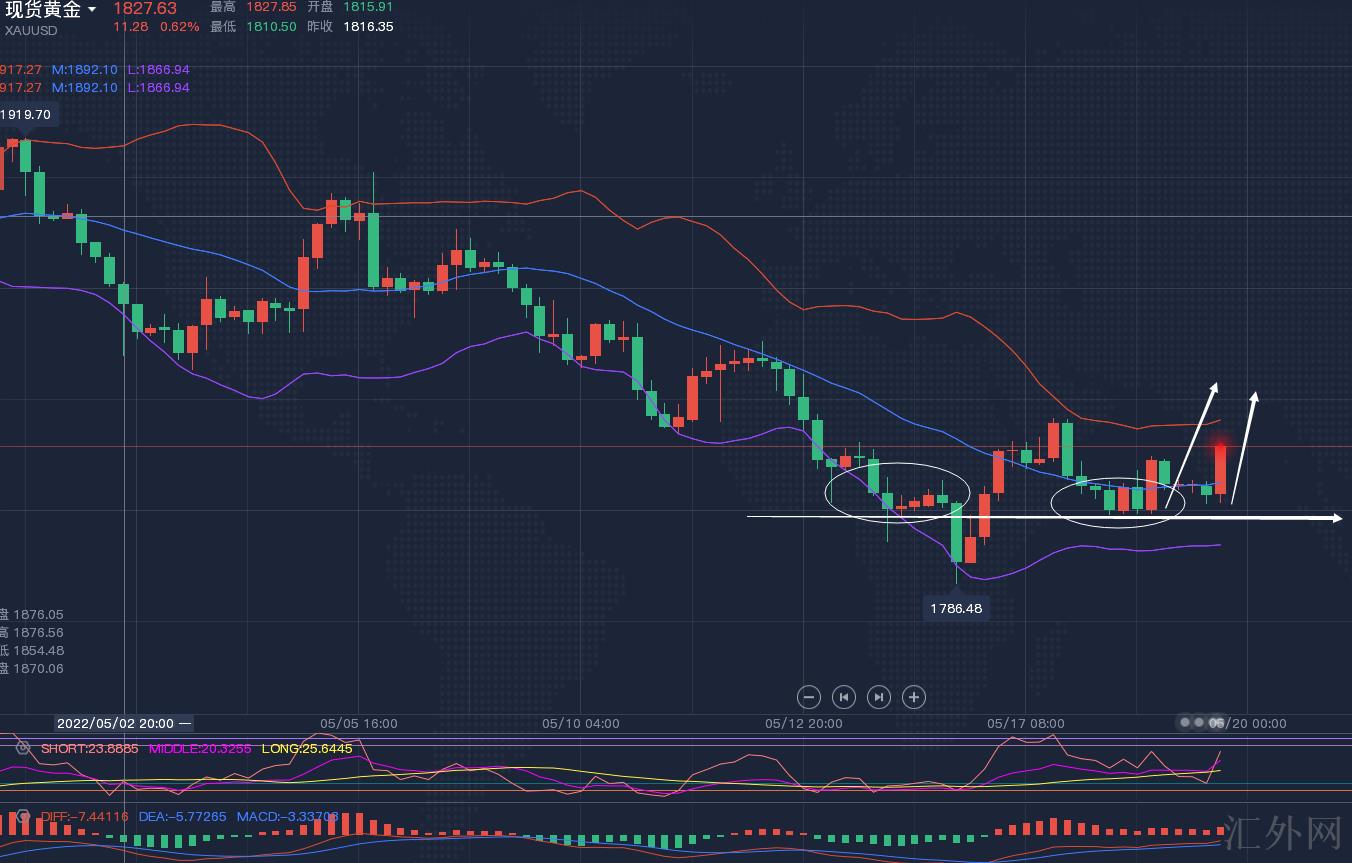Click the XAUUSD symbol code
The image size is (1352, 863).
31,30
